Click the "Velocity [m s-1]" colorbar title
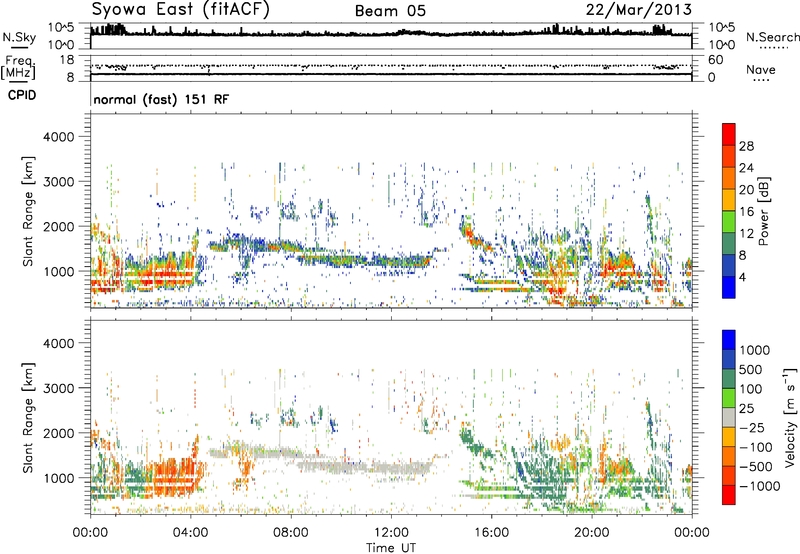The image size is (800, 554). click(790, 417)
